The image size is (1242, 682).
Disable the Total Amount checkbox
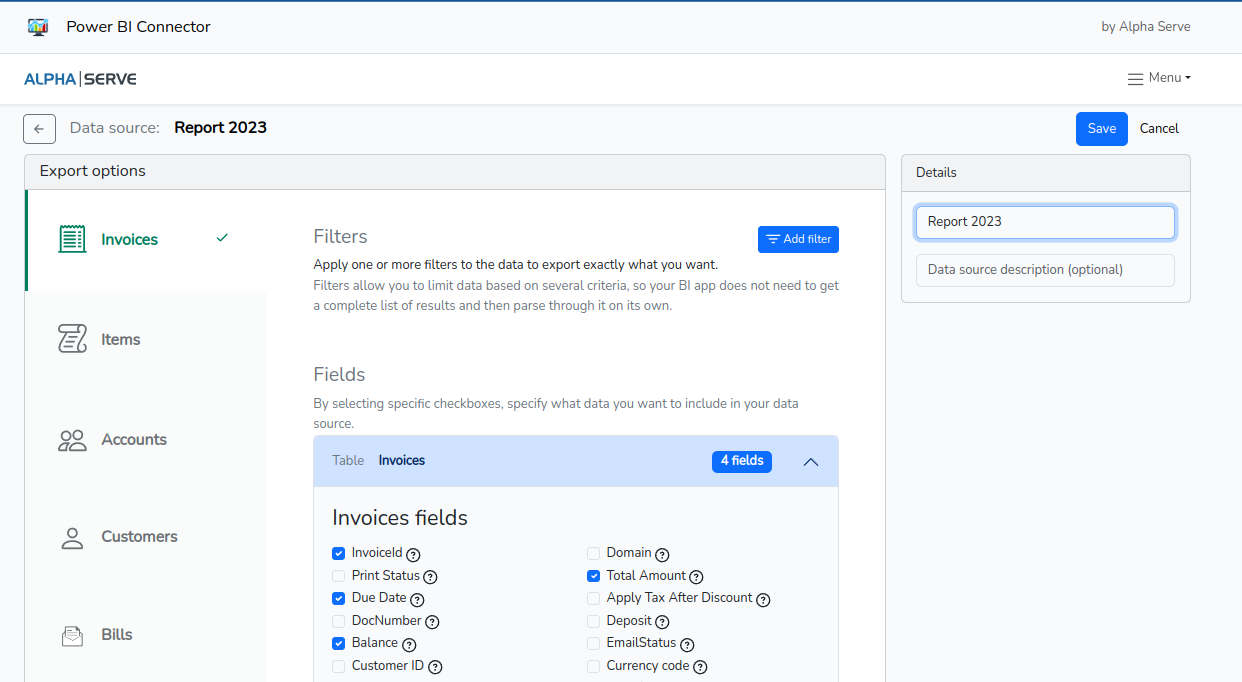(593, 575)
